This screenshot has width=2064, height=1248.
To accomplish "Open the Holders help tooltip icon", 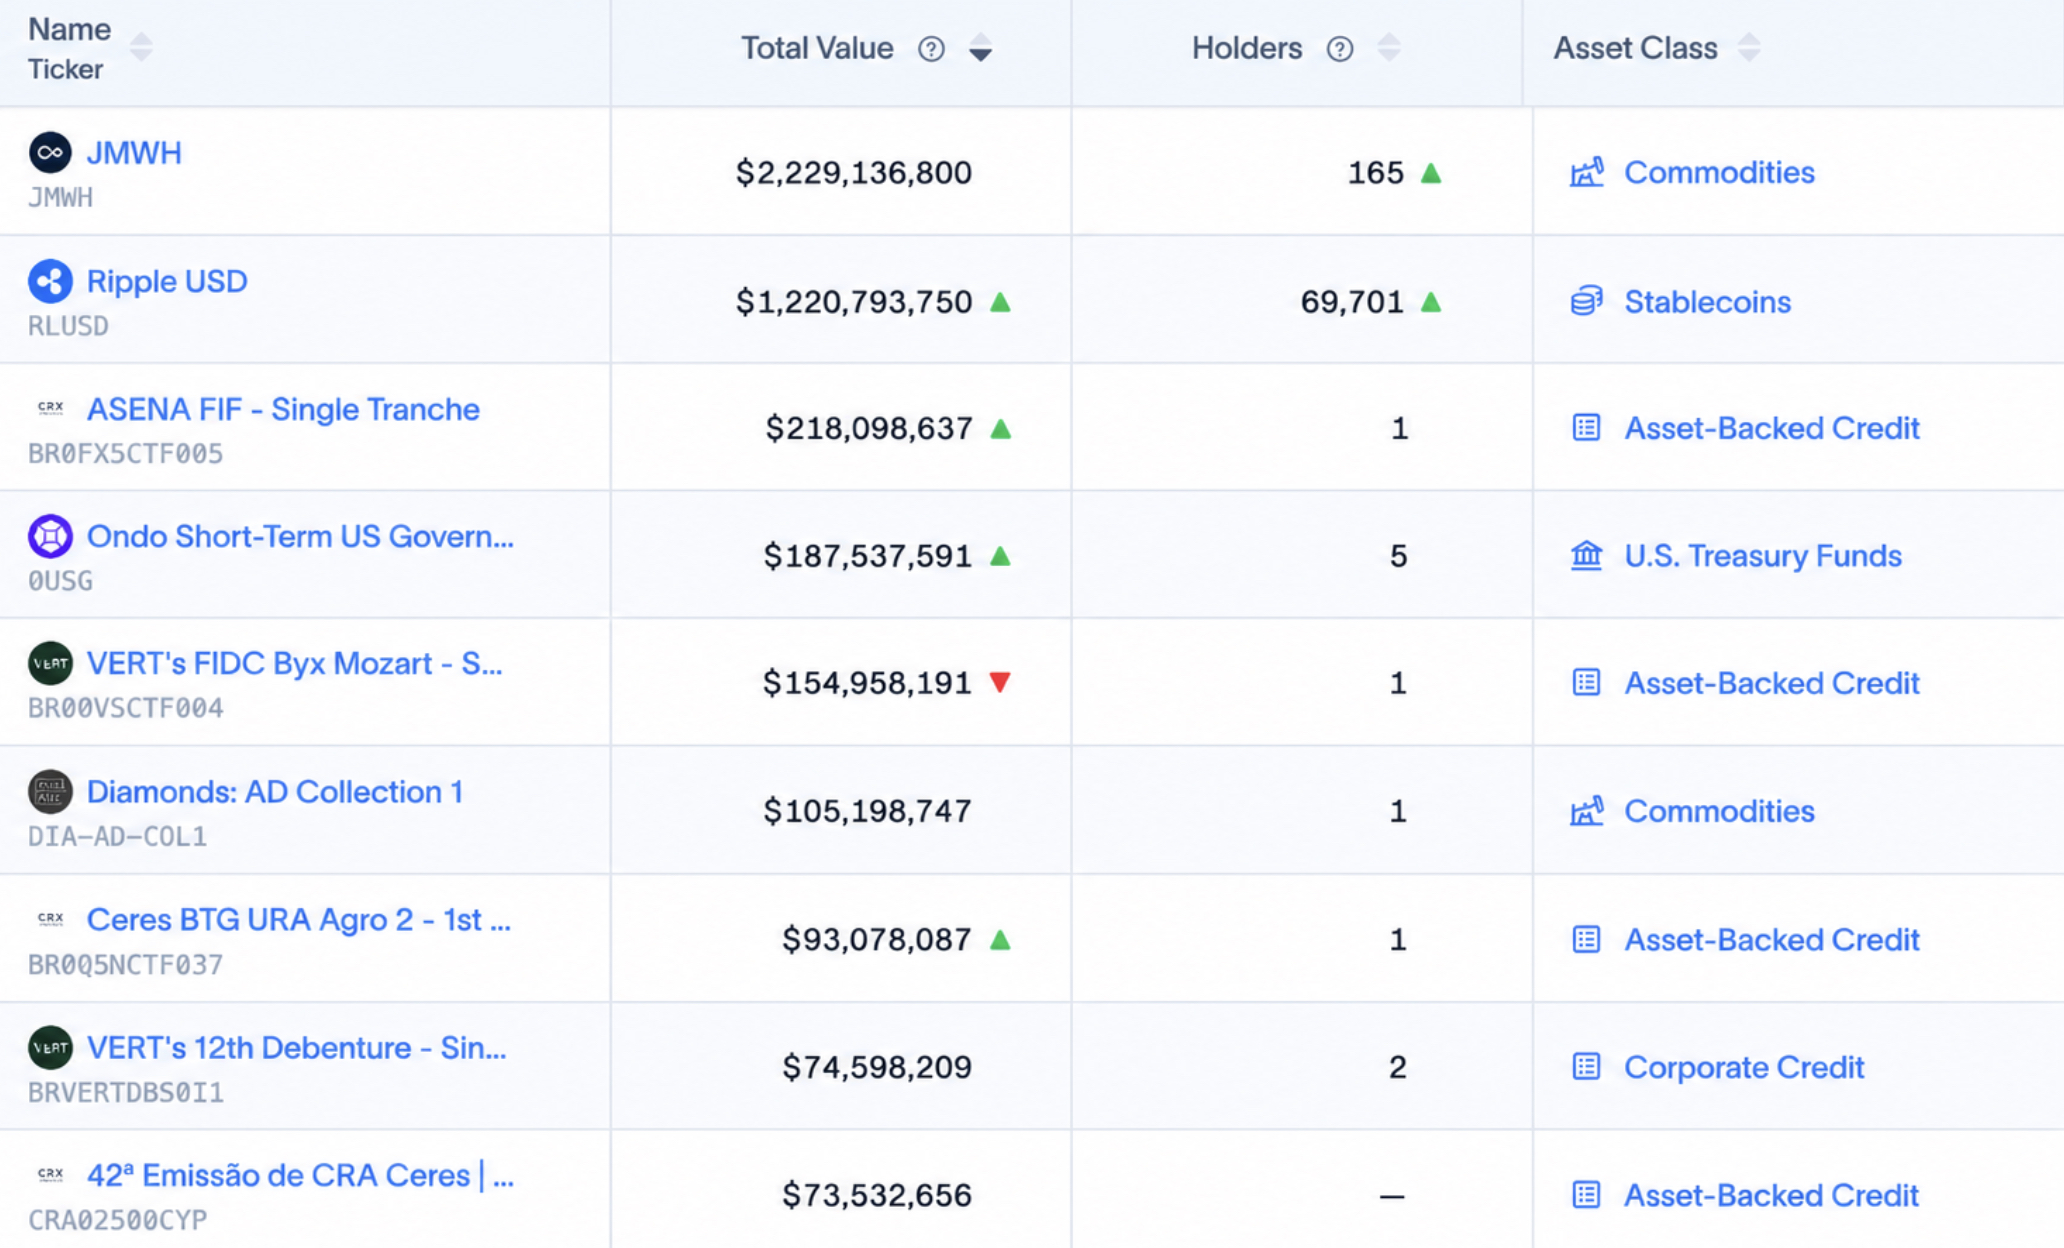I will [1340, 49].
